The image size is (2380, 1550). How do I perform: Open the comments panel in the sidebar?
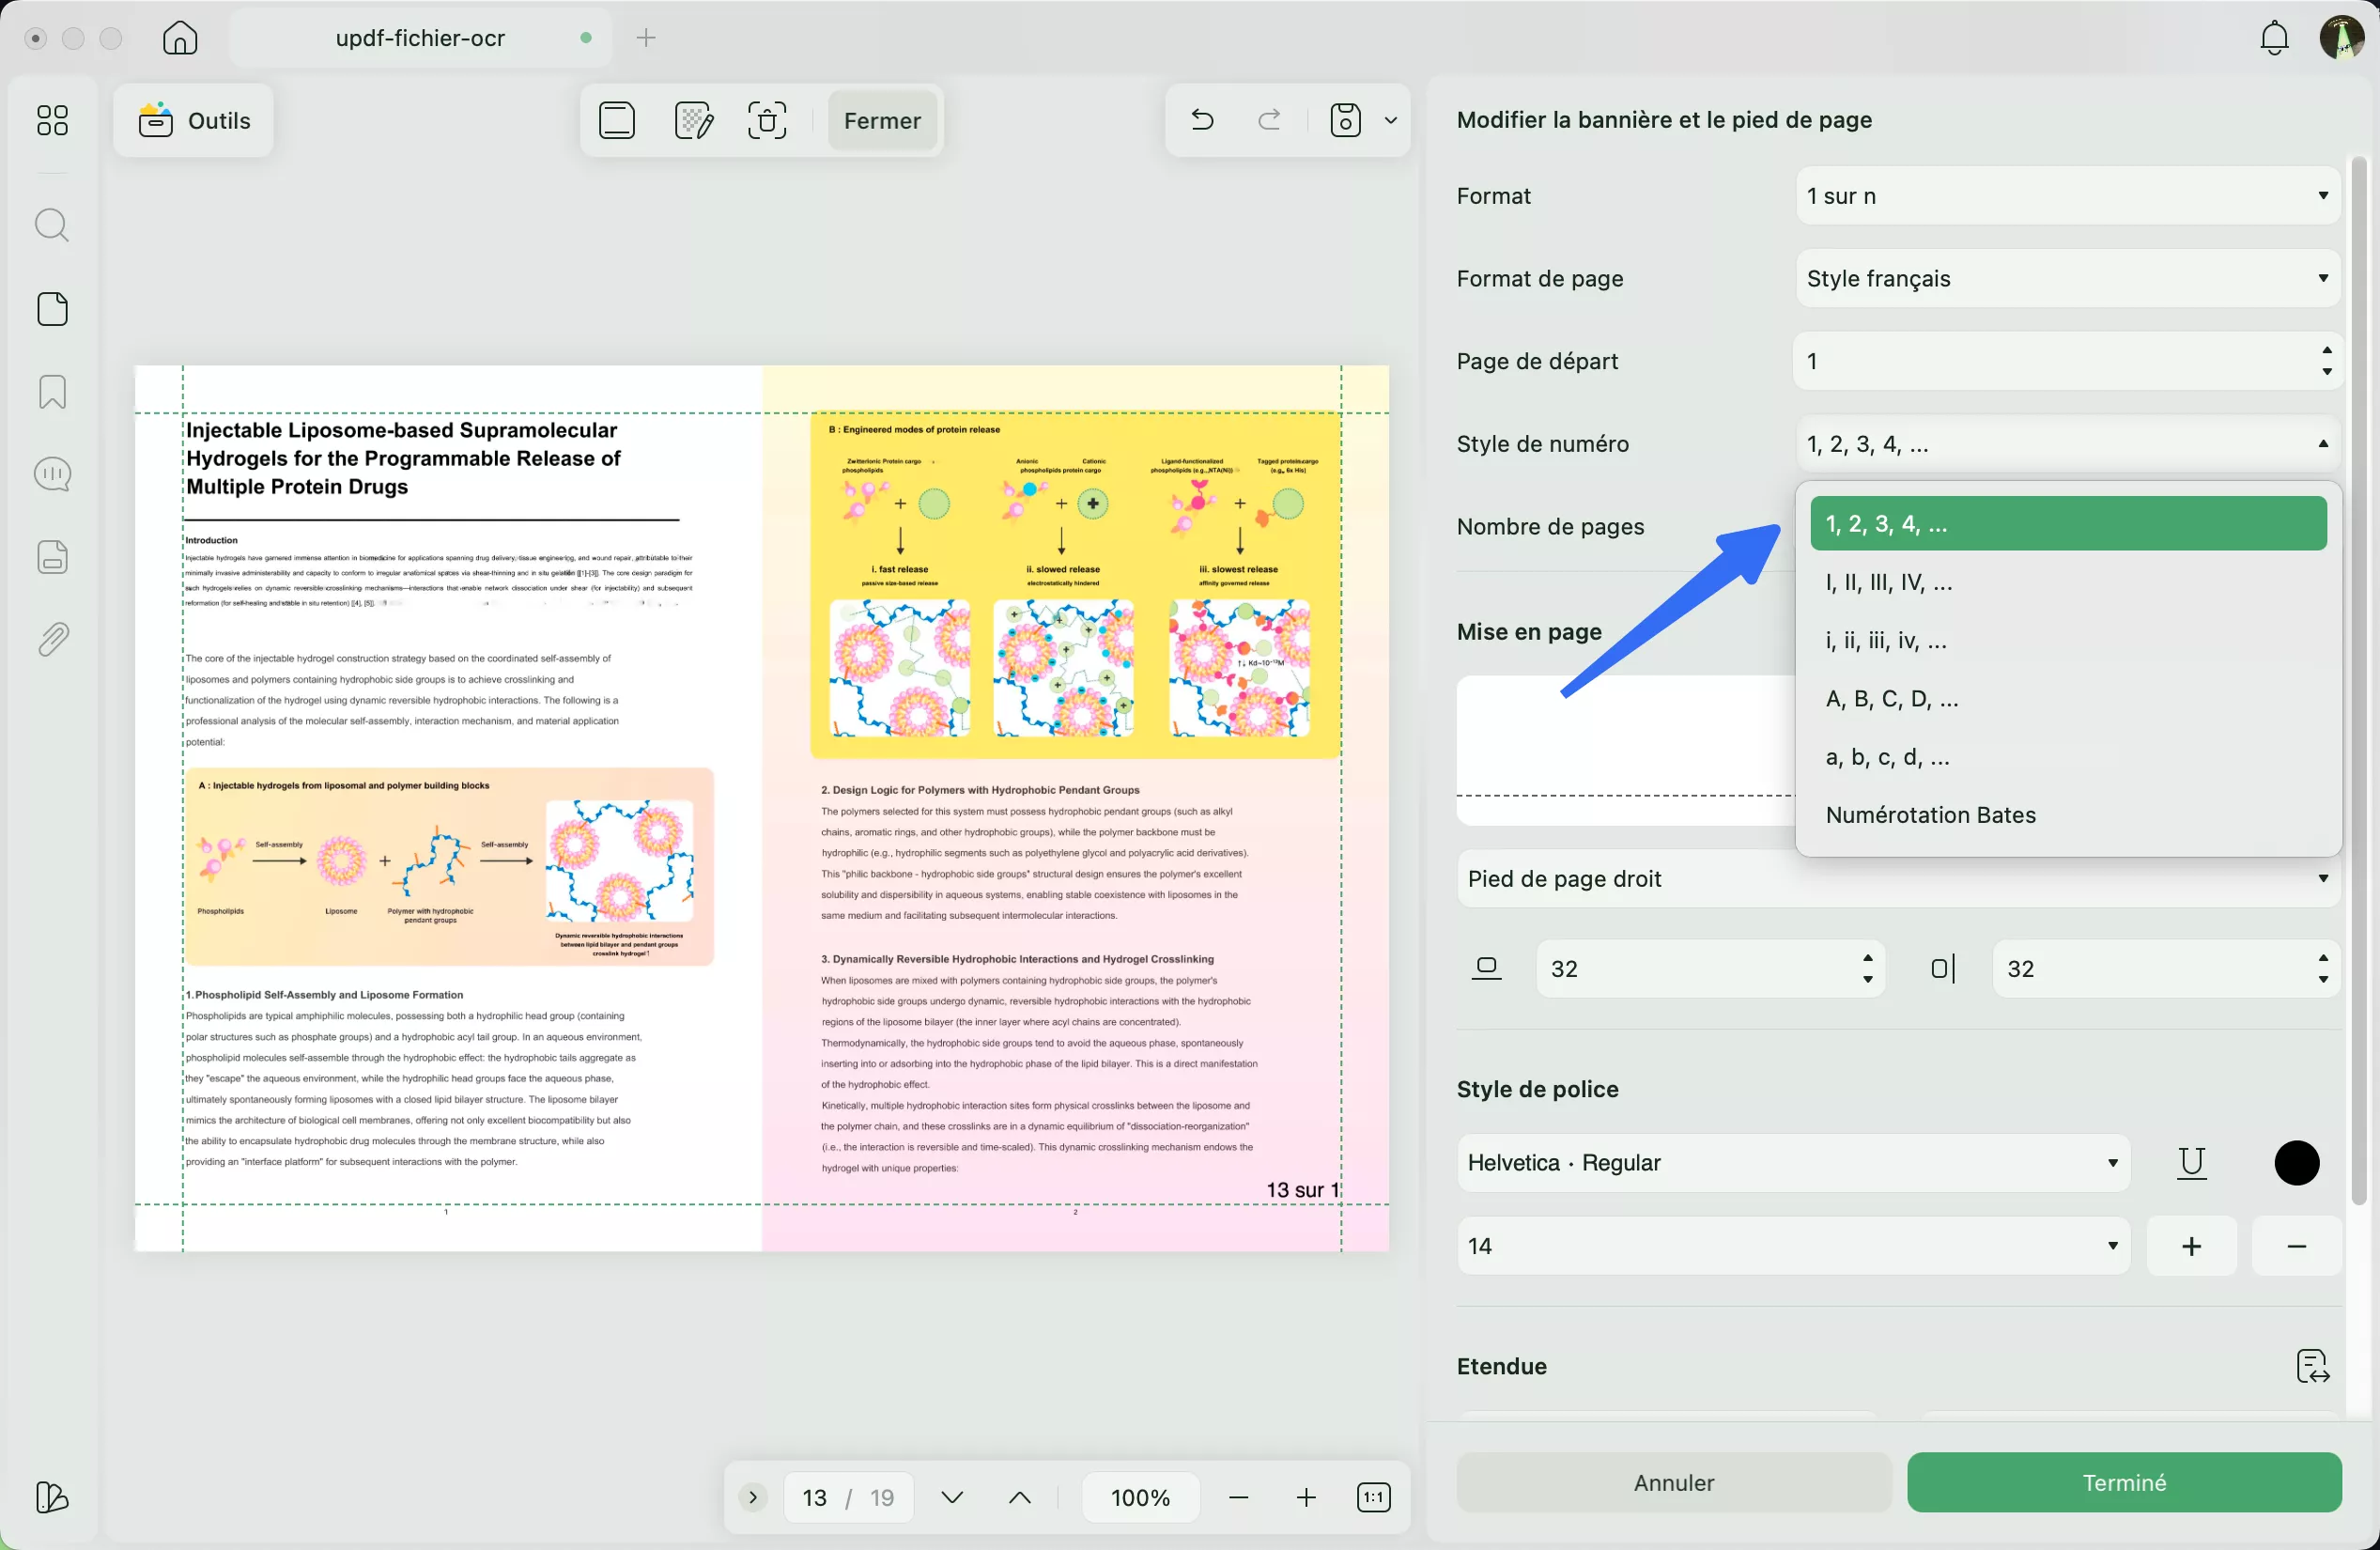[51, 473]
